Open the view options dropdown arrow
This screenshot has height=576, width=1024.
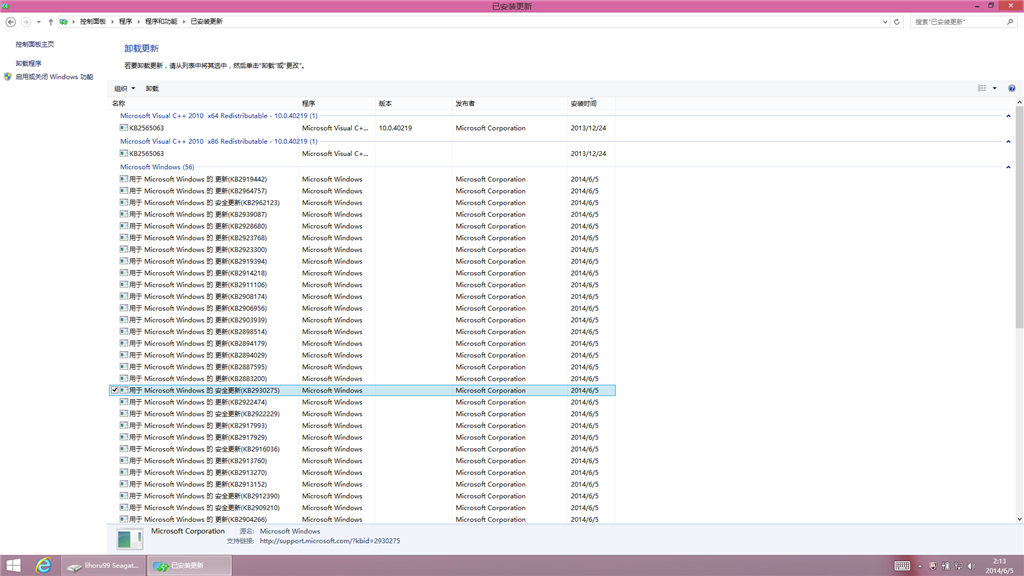point(995,88)
